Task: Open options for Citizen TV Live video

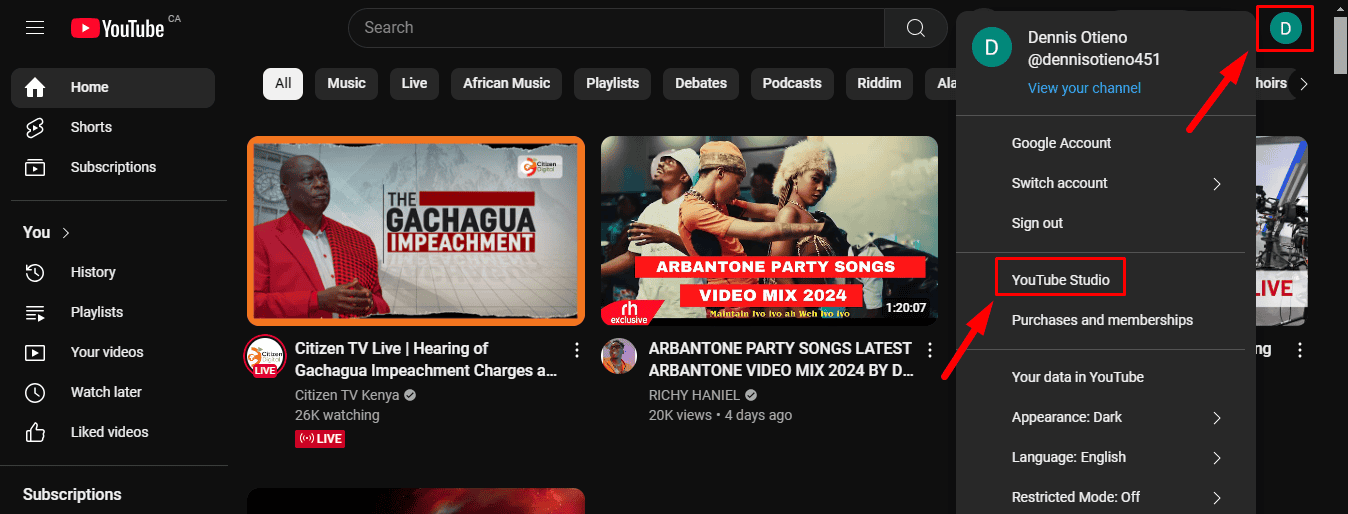Action: [x=577, y=350]
